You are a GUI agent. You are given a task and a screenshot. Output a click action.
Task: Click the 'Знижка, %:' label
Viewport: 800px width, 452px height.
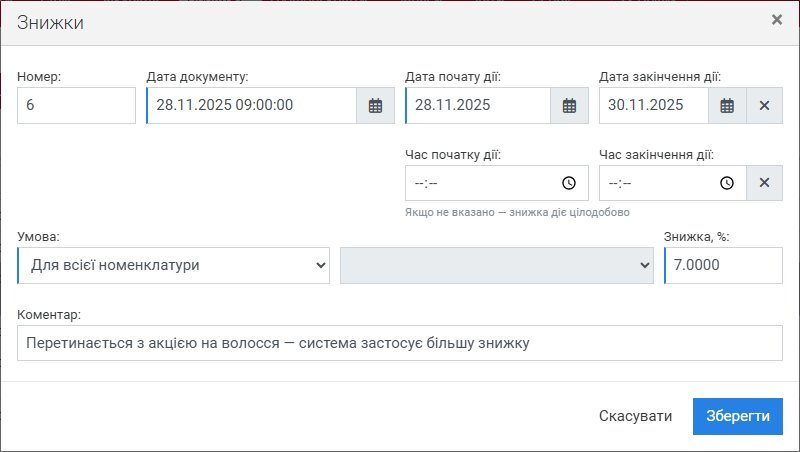point(696,237)
